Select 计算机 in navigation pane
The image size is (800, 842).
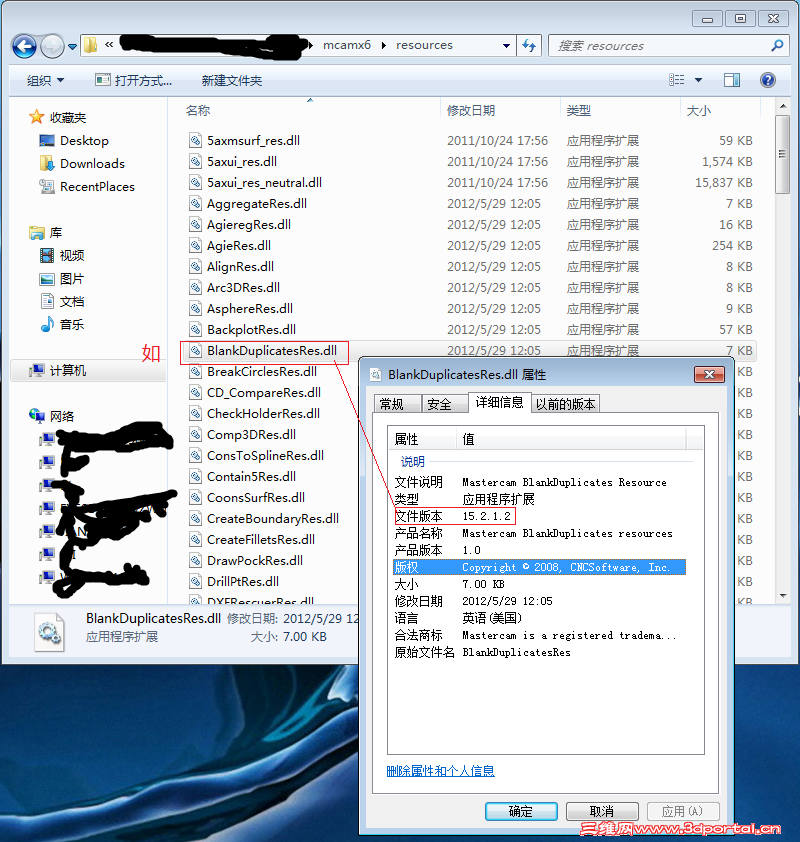tap(57, 371)
